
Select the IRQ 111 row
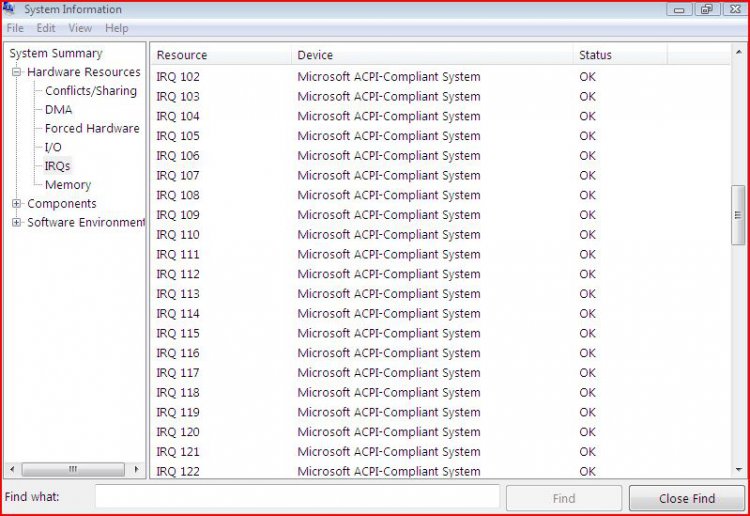pos(441,254)
